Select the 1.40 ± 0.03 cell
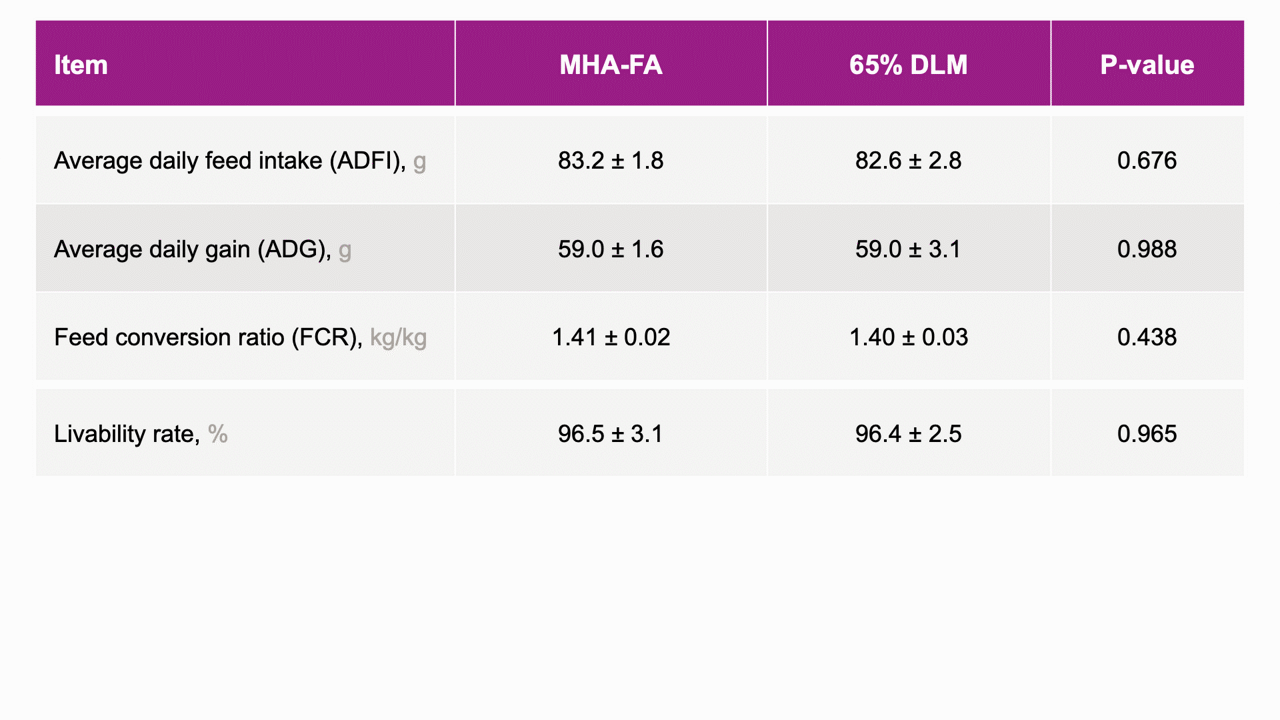 point(909,337)
